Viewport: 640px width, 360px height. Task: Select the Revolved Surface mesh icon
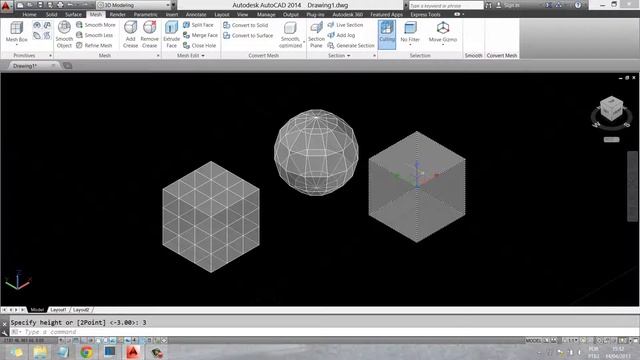(x=37, y=25)
